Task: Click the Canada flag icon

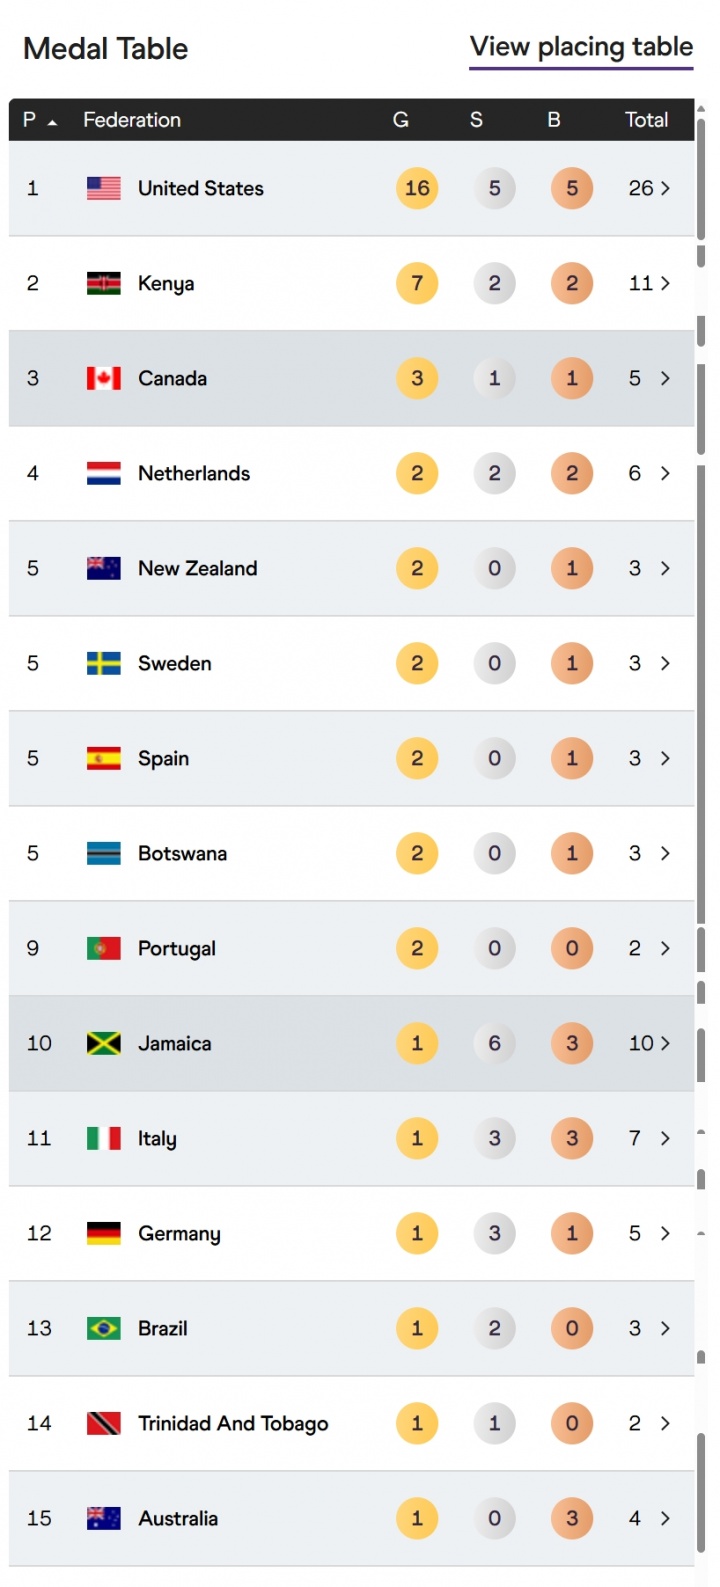Action: pos(104,378)
